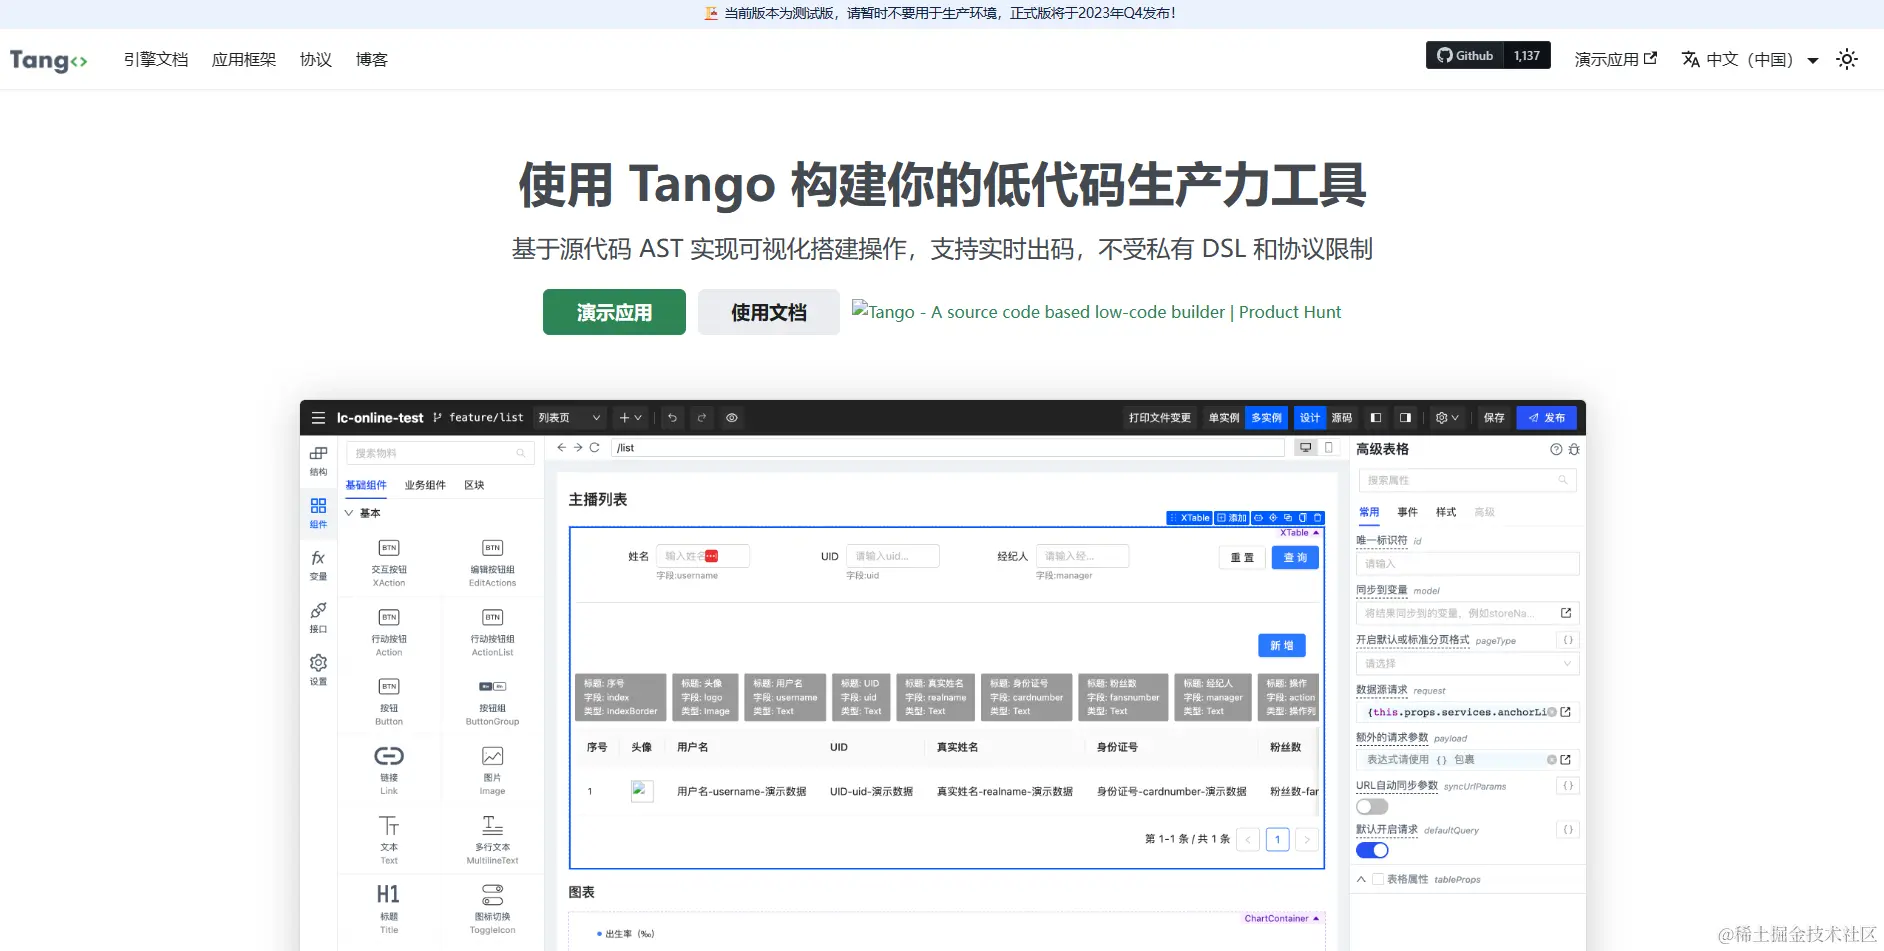Image resolution: width=1884 pixels, height=951 pixels.
Task: Toggle expression mode for defaultQuery
Action: pyautogui.click(x=1568, y=830)
